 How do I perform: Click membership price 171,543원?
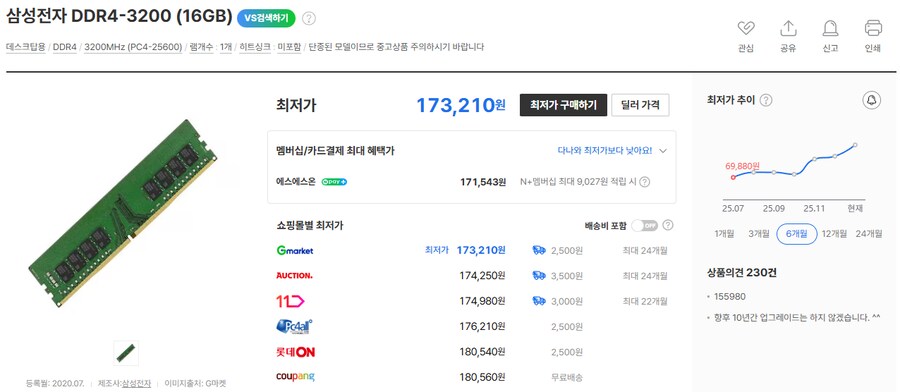coord(483,182)
